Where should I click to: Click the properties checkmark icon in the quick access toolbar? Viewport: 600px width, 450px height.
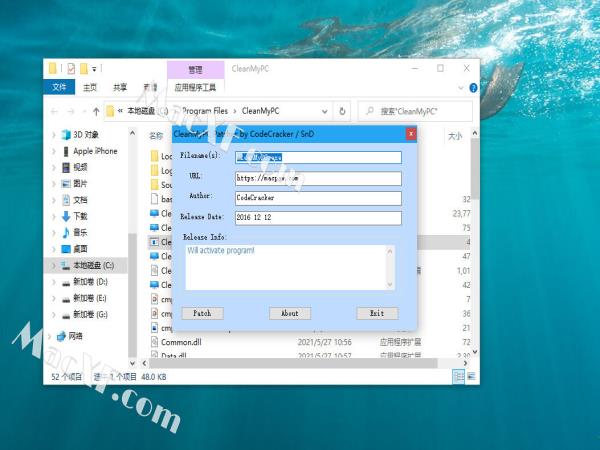point(71,68)
